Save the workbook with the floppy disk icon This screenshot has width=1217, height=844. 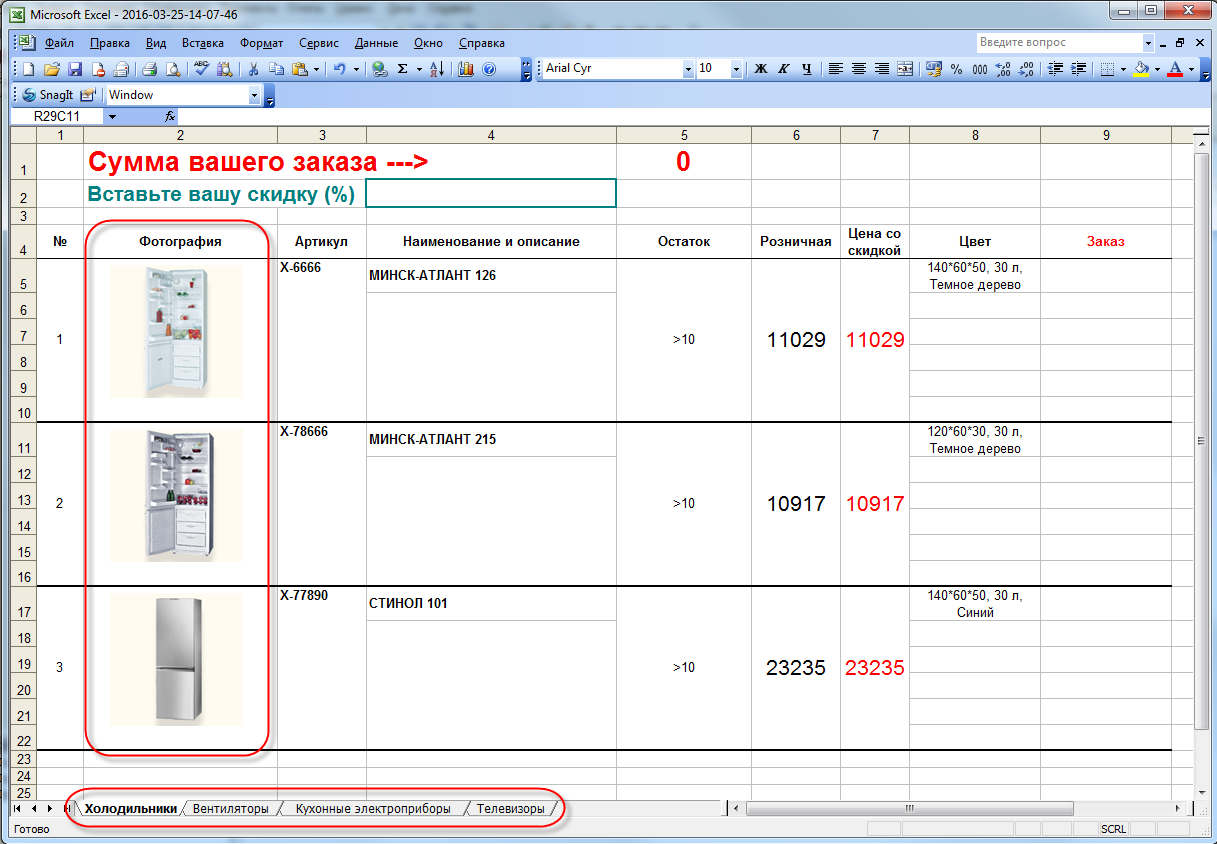coord(75,69)
